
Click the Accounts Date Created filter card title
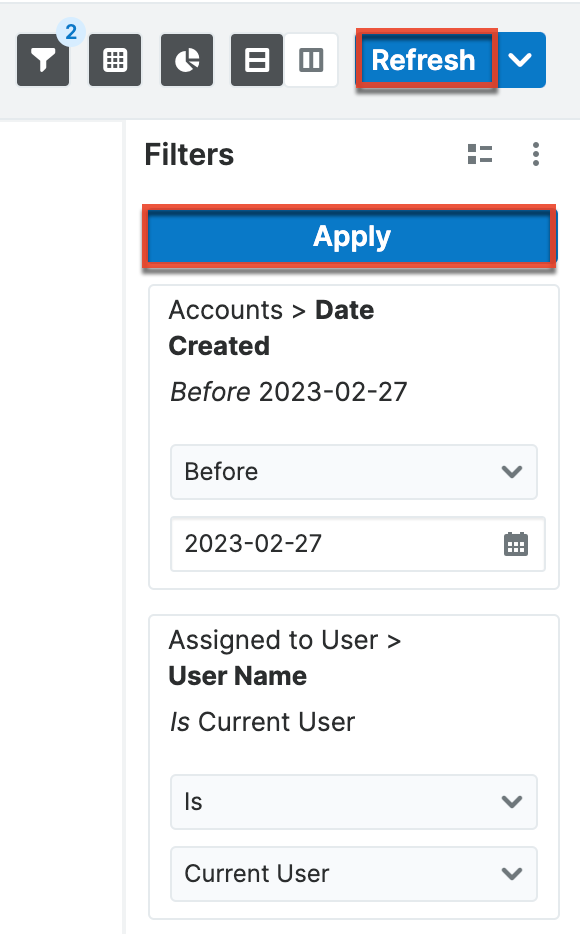click(x=271, y=328)
